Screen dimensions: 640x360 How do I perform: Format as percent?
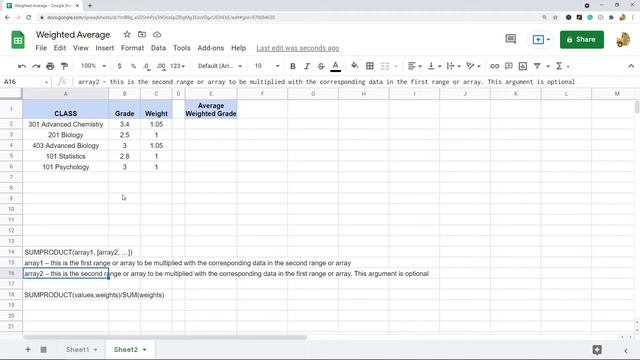(x=133, y=66)
